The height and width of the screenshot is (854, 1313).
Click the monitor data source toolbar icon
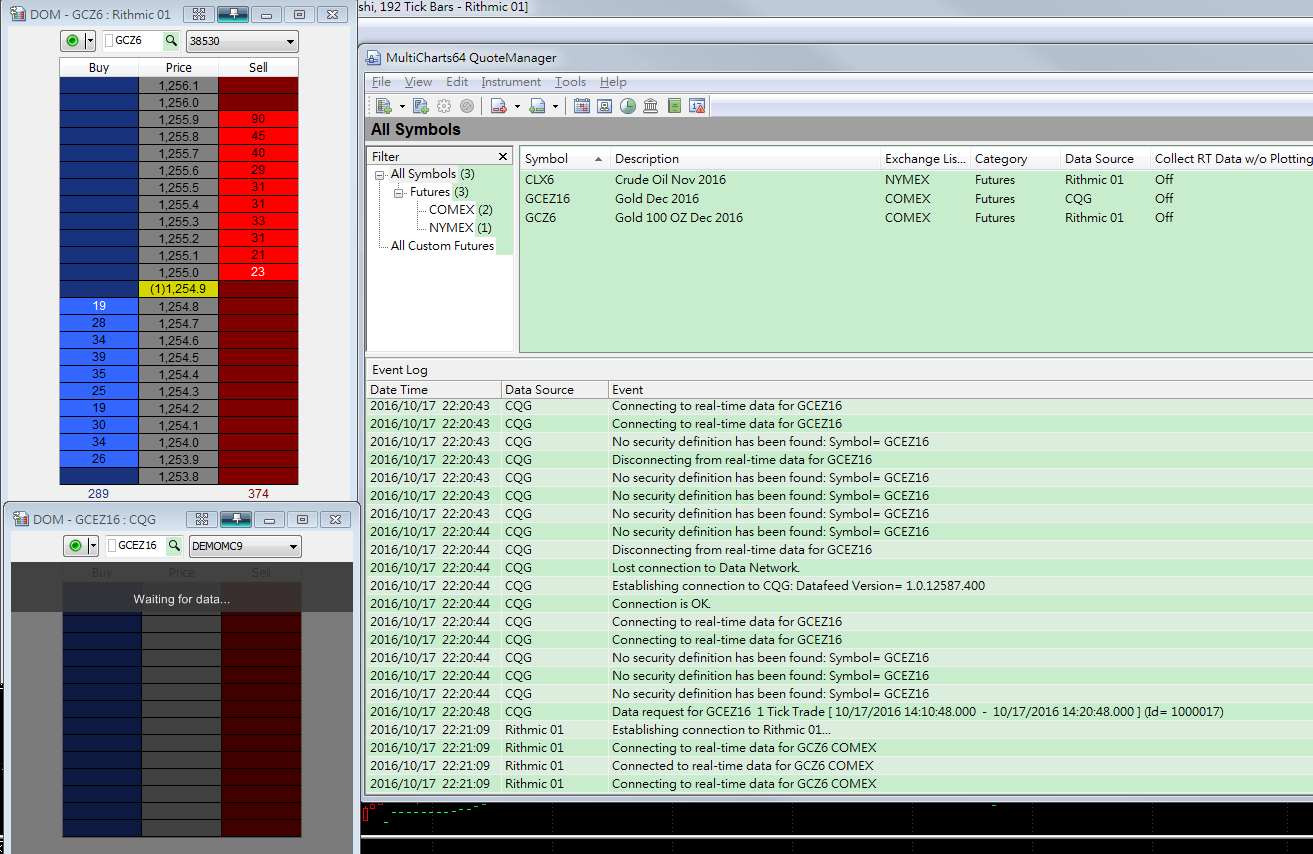tap(604, 106)
